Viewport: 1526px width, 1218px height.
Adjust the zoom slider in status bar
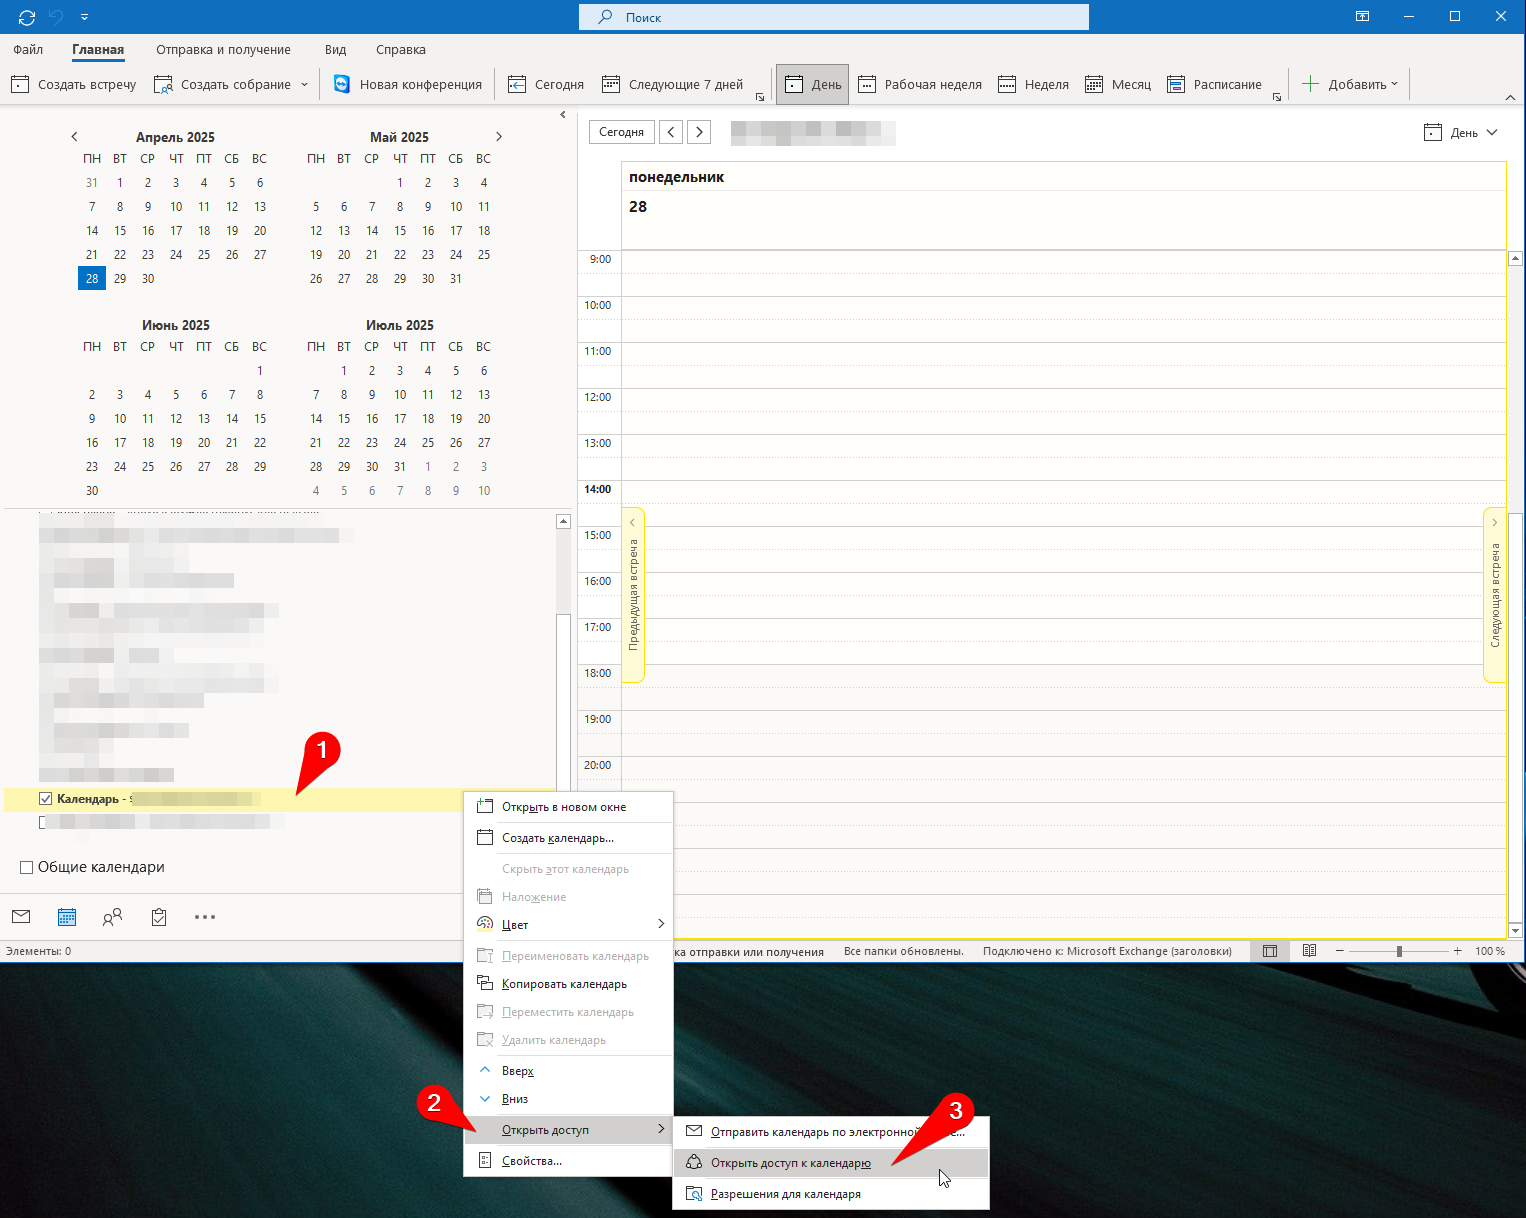pos(1399,951)
